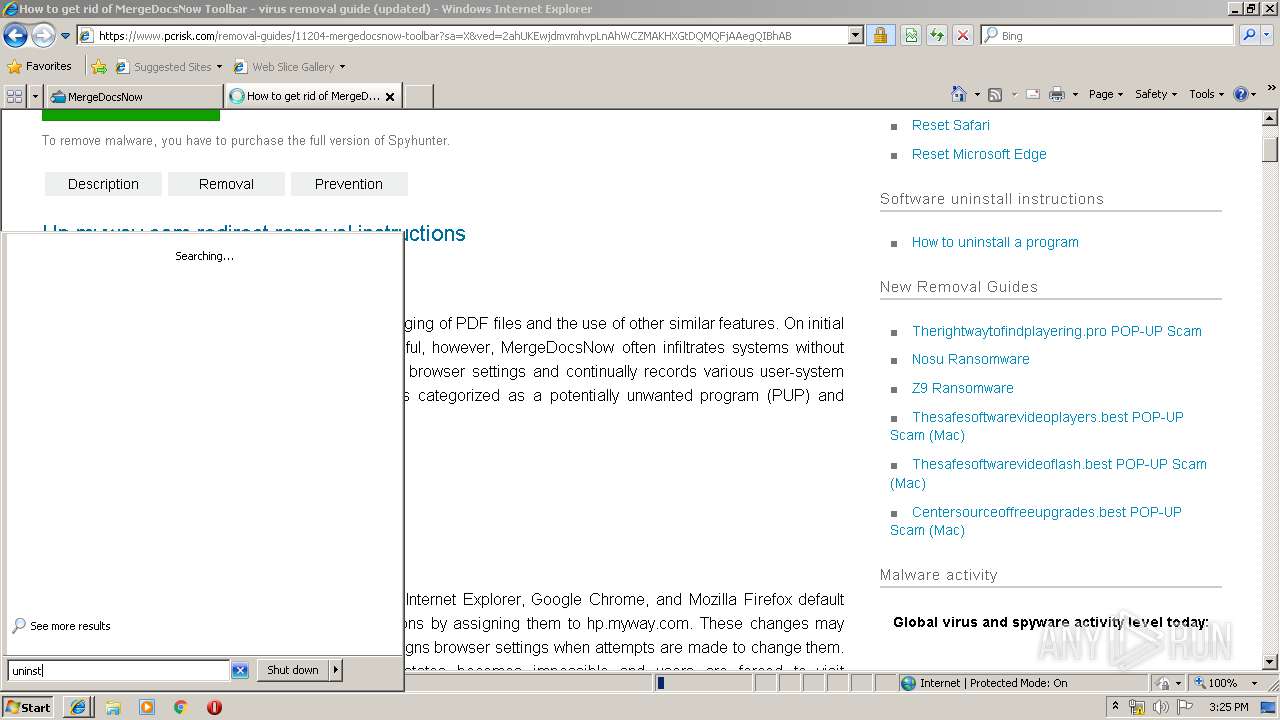The height and width of the screenshot is (720, 1280).
Task: Click the green Refresh arrows icon
Action: tap(937, 35)
